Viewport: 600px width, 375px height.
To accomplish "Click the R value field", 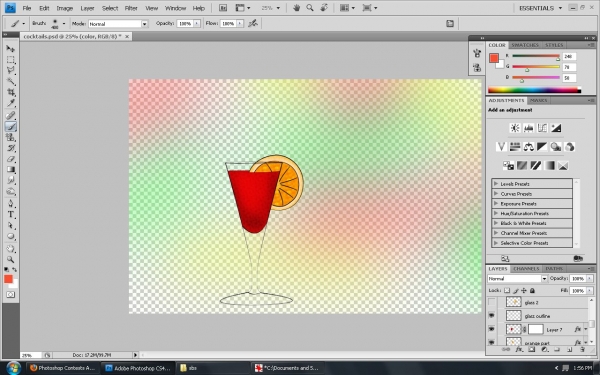I will [569, 56].
